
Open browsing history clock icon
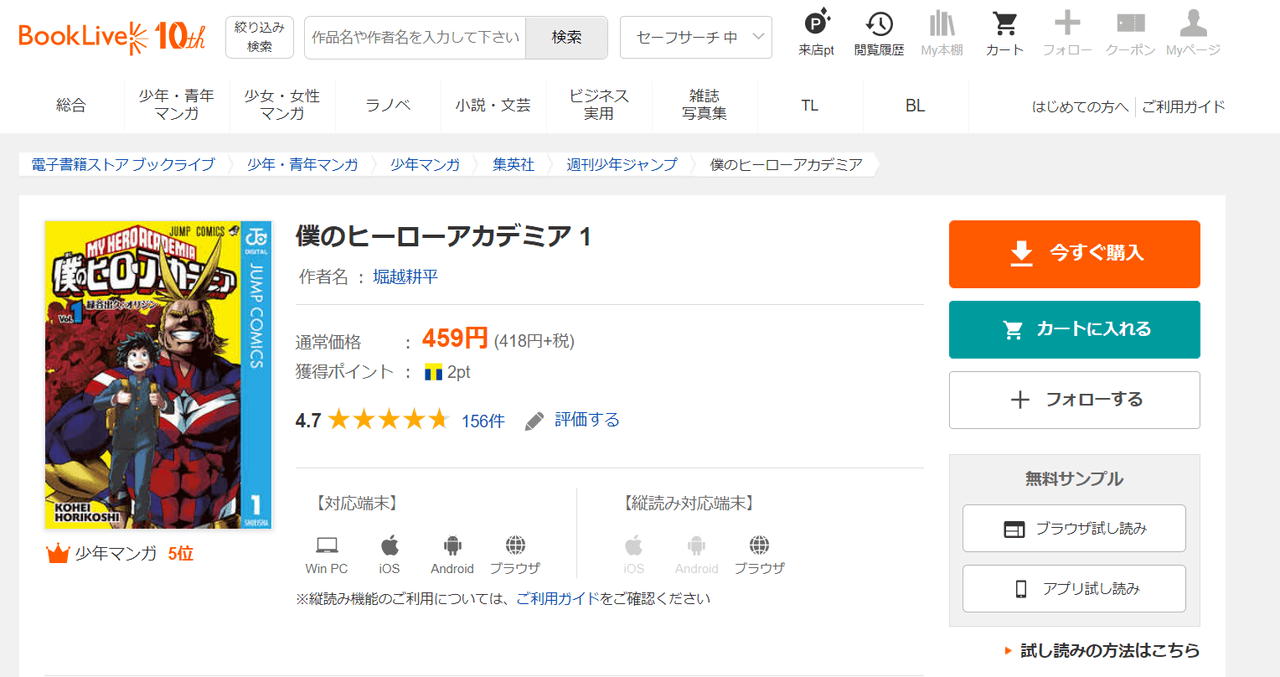(x=879, y=25)
